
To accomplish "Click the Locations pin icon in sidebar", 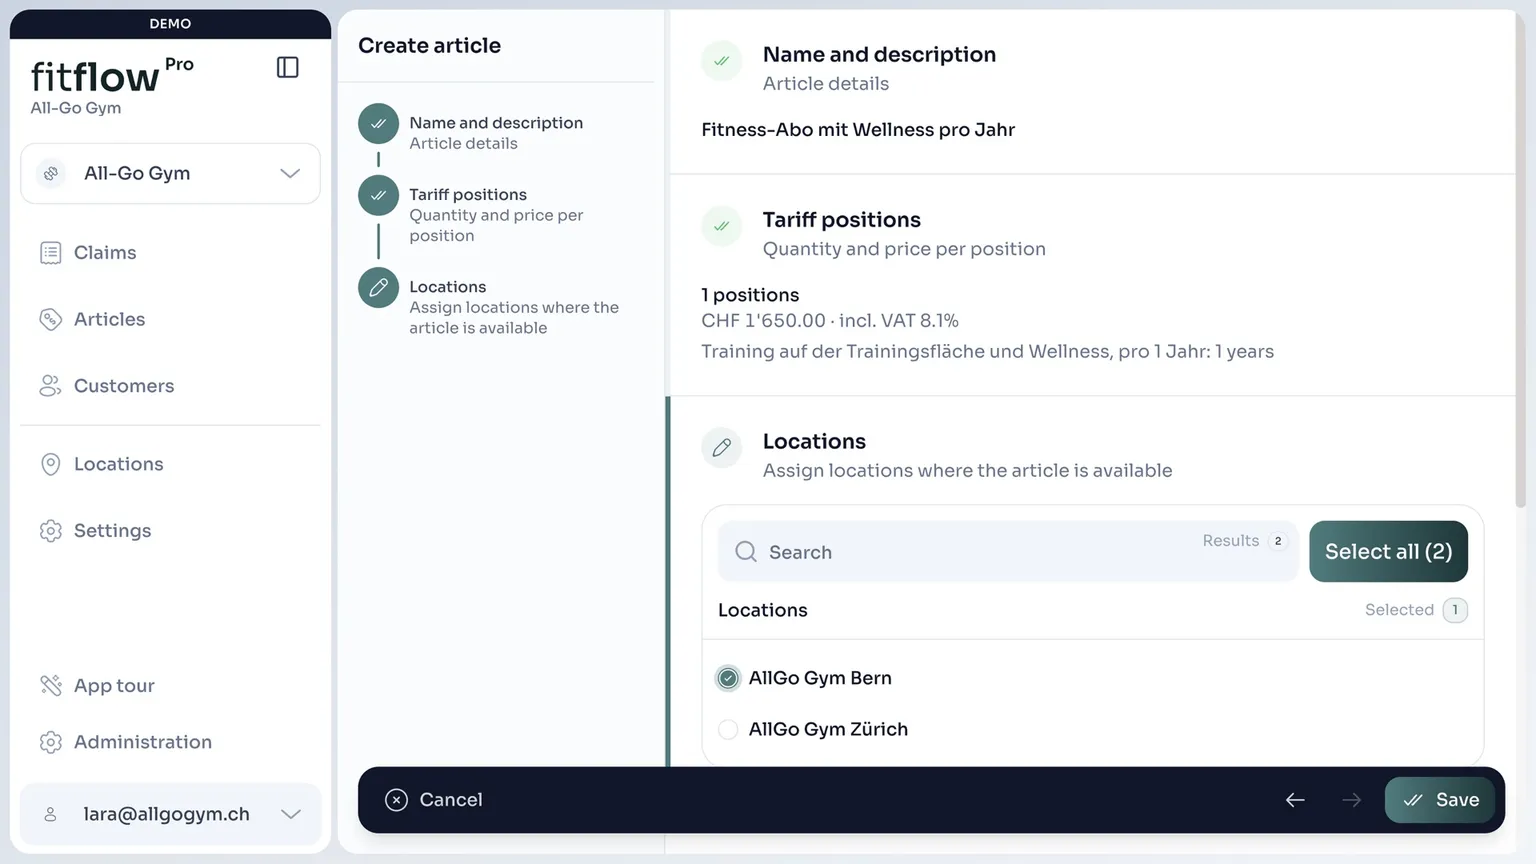I will pyautogui.click(x=51, y=464).
